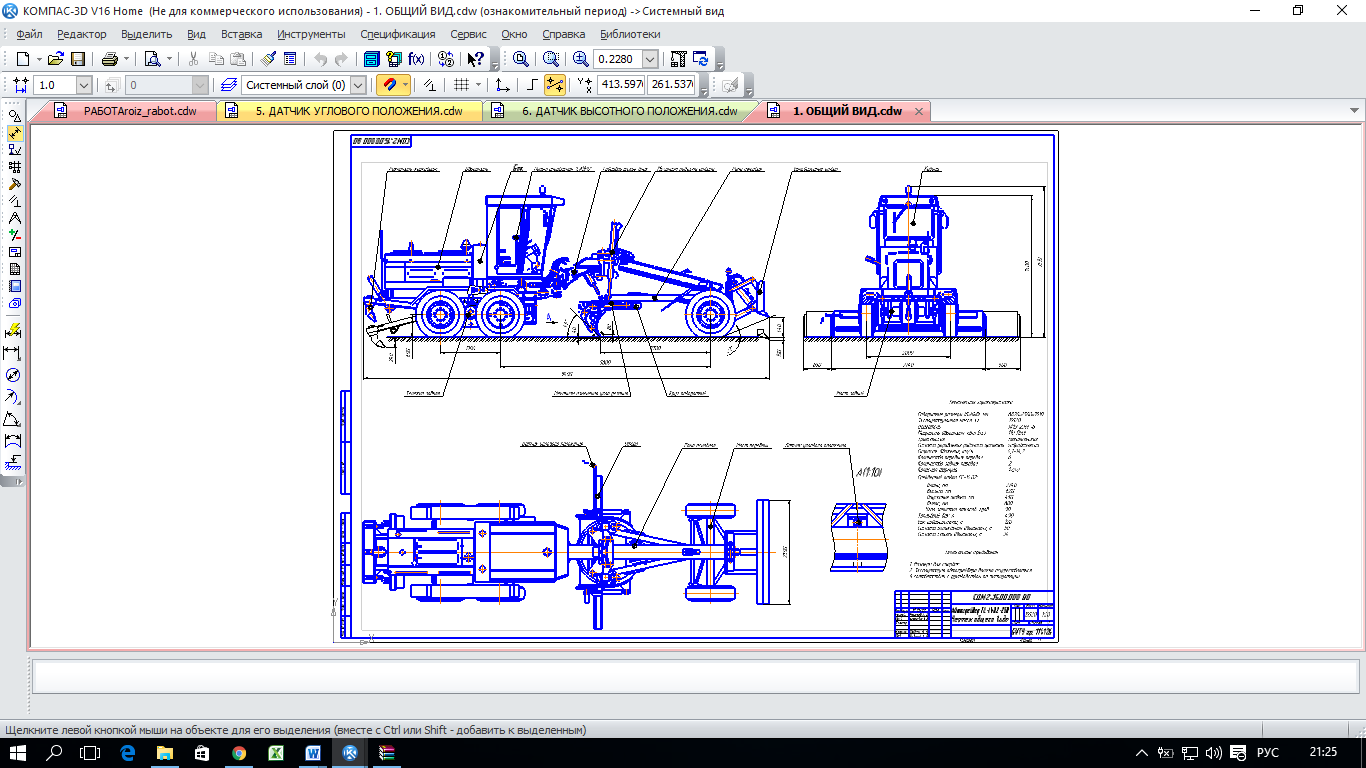1366x768 pixels.
Task: Expand the print options arrow beside printer
Action: (127, 59)
